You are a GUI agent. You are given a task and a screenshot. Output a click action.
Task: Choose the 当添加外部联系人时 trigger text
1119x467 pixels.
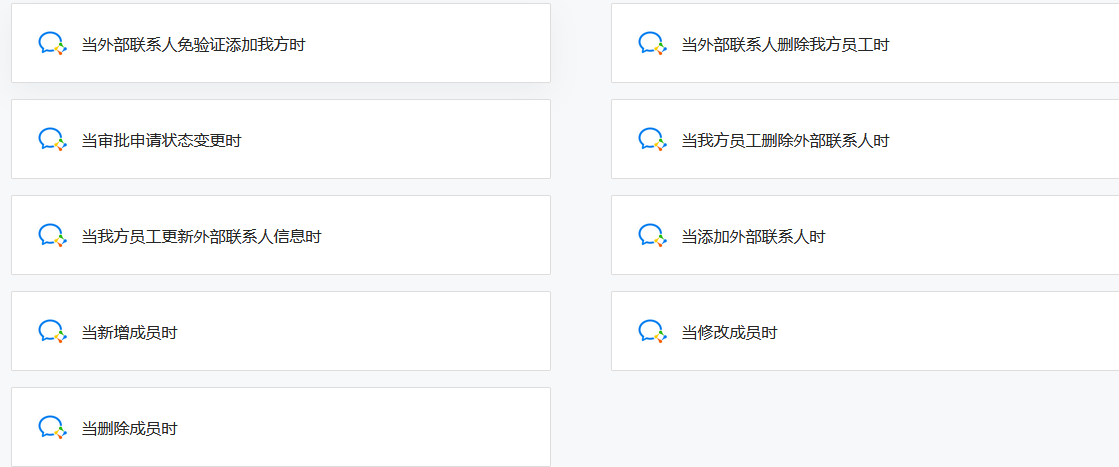(754, 236)
